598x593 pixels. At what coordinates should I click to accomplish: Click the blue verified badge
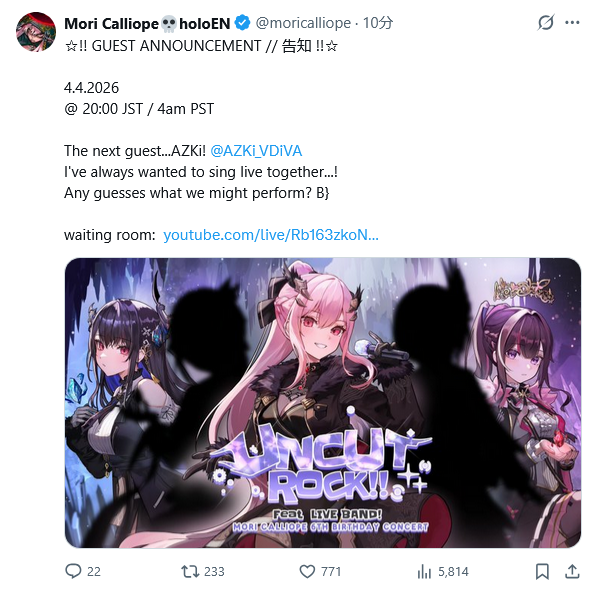(242, 23)
